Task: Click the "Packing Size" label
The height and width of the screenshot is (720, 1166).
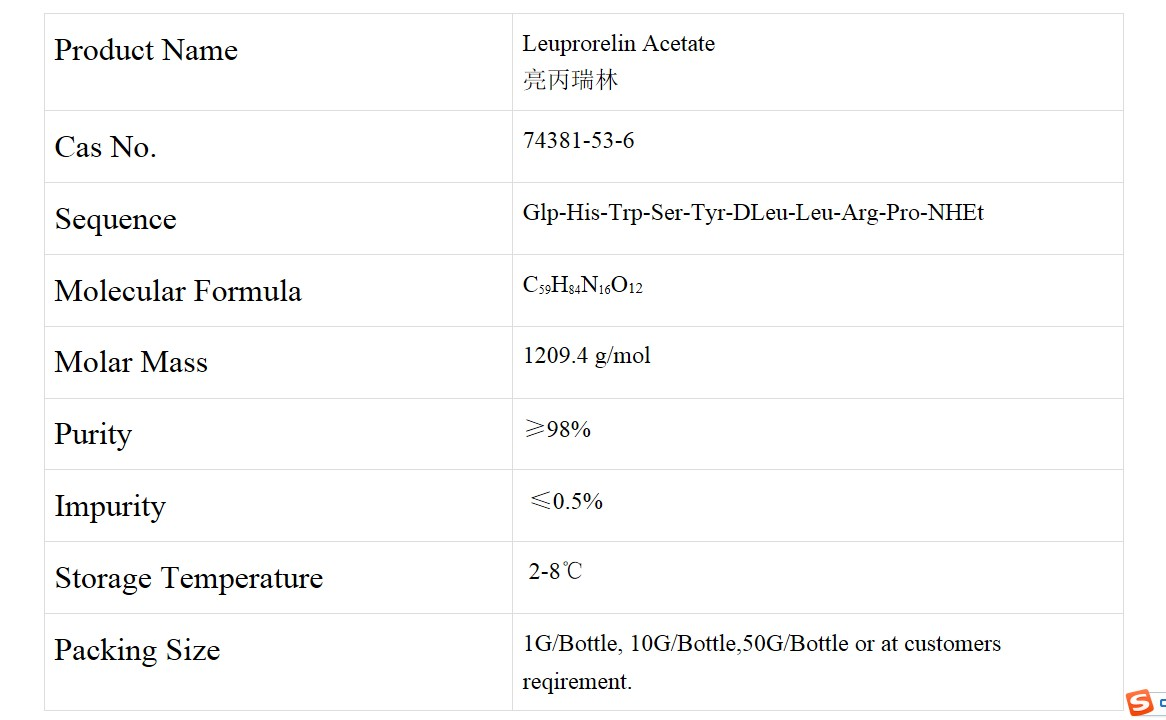Action: 137,650
